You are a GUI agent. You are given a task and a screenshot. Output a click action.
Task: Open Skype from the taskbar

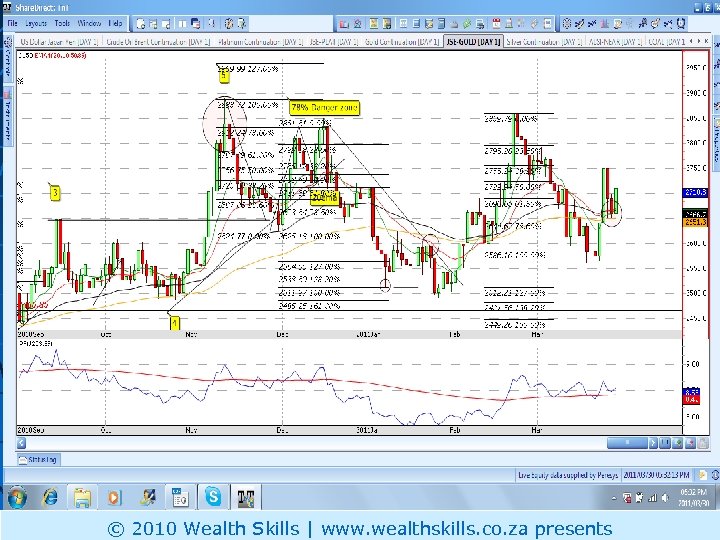point(213,497)
